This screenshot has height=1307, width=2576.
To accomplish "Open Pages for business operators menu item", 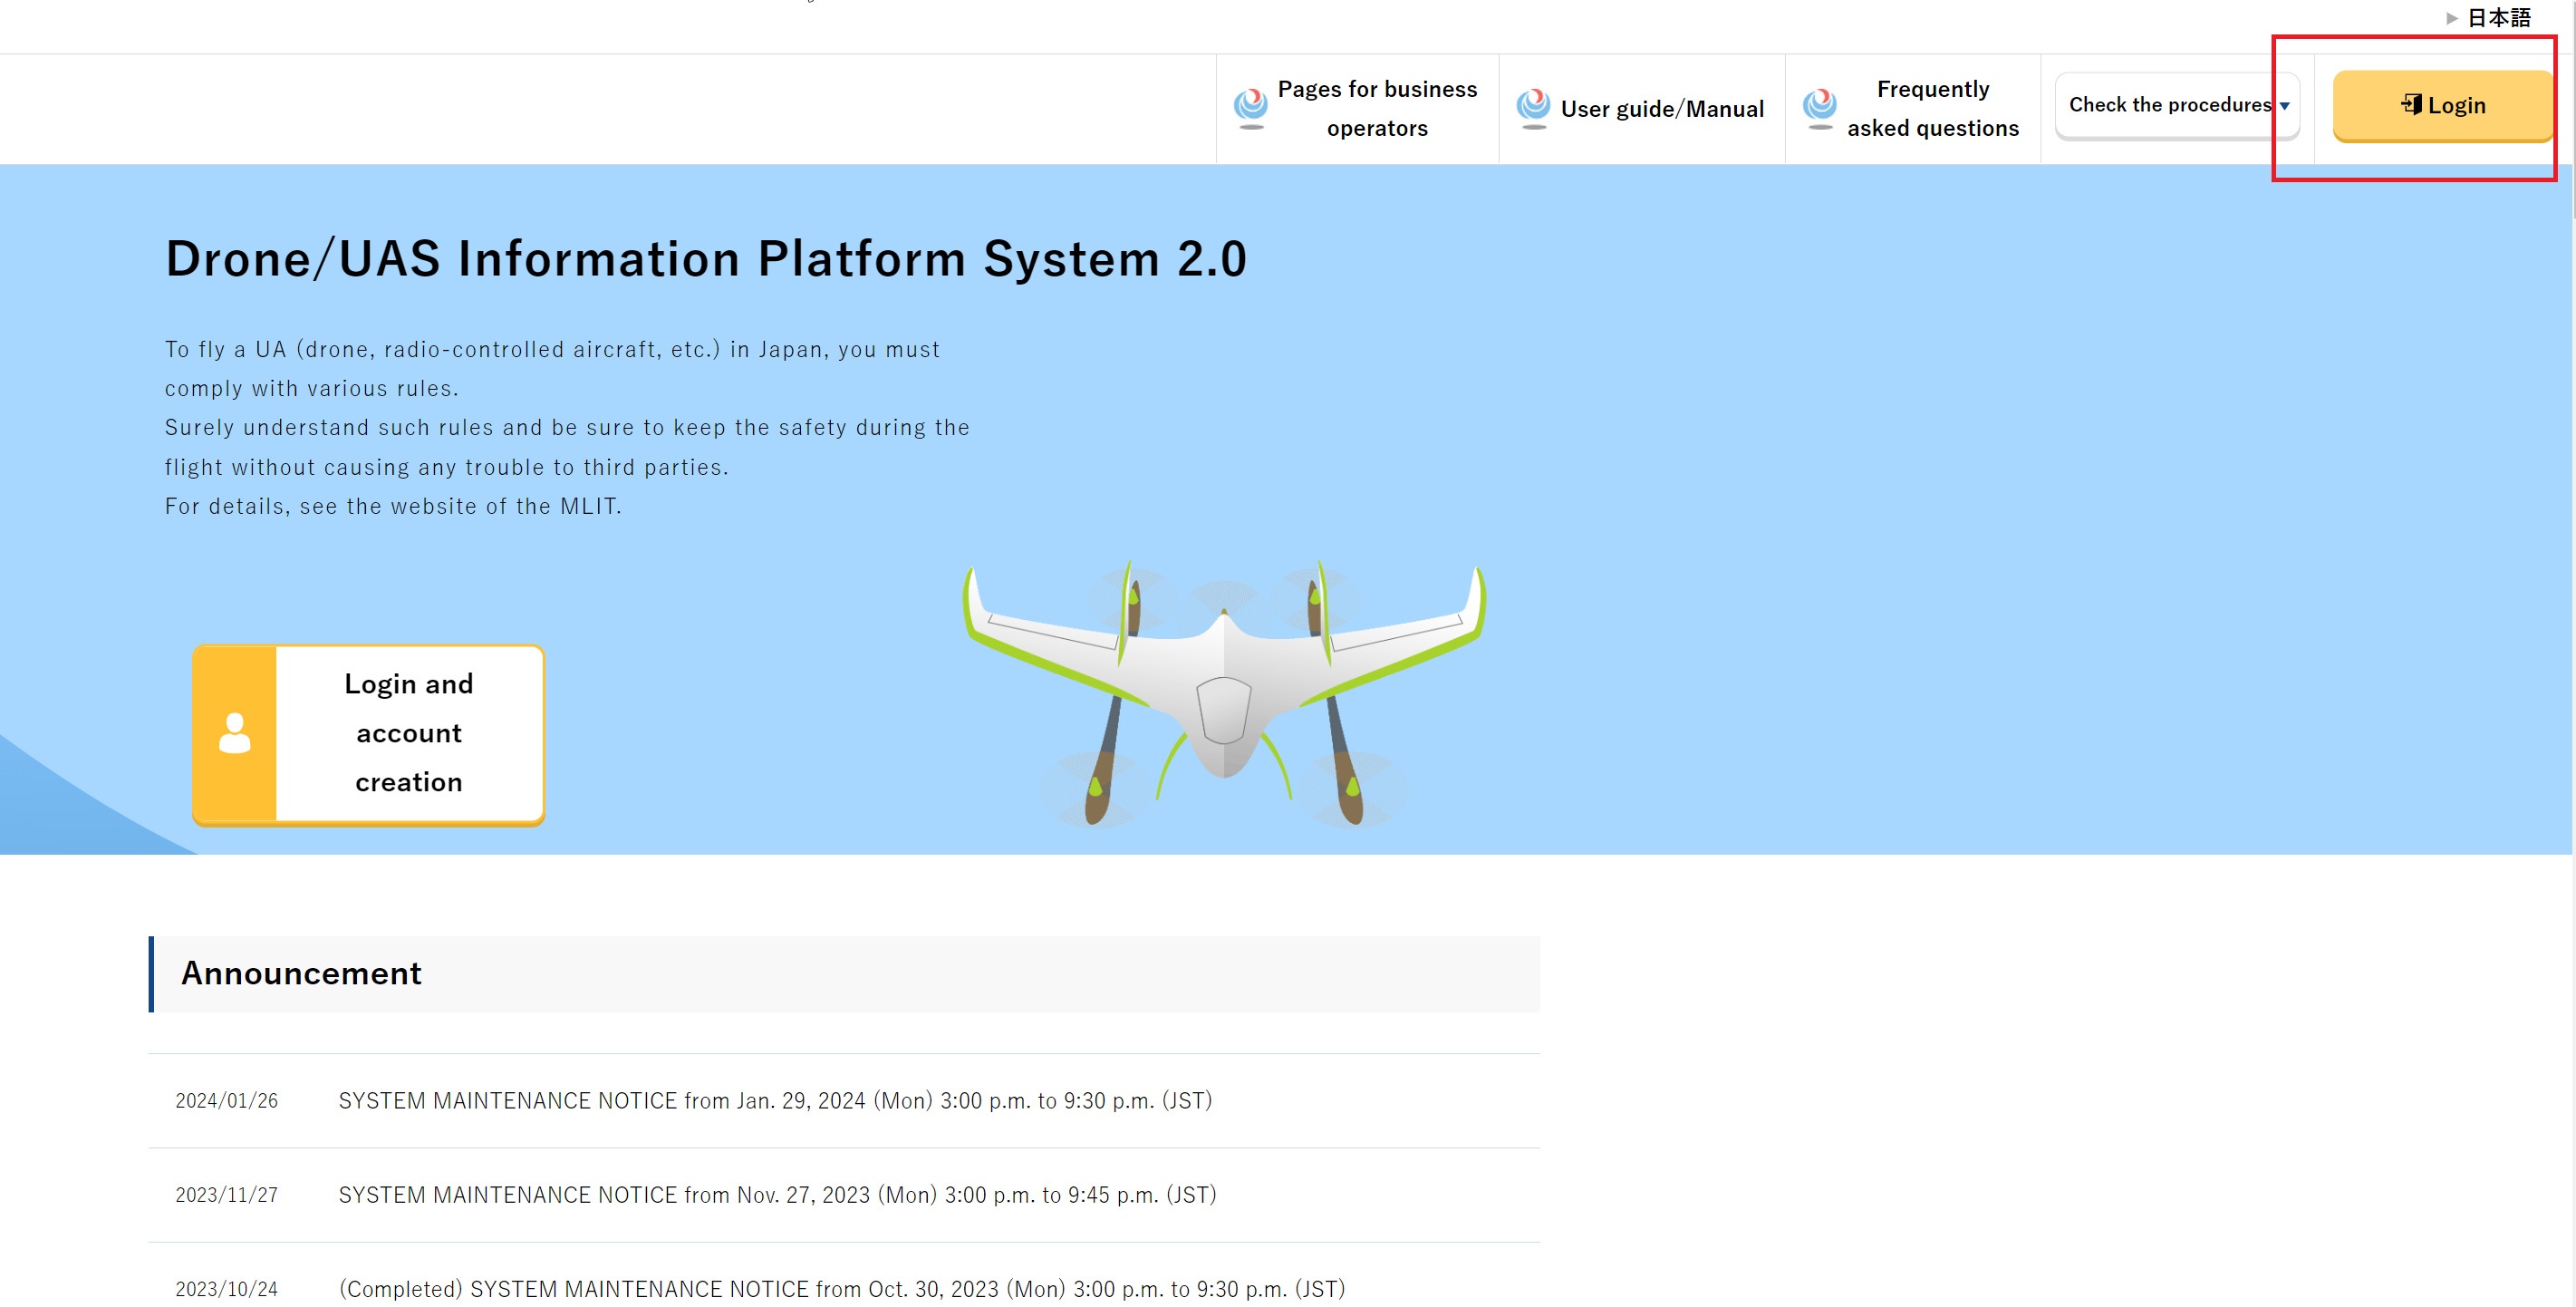I will [x=1377, y=108].
